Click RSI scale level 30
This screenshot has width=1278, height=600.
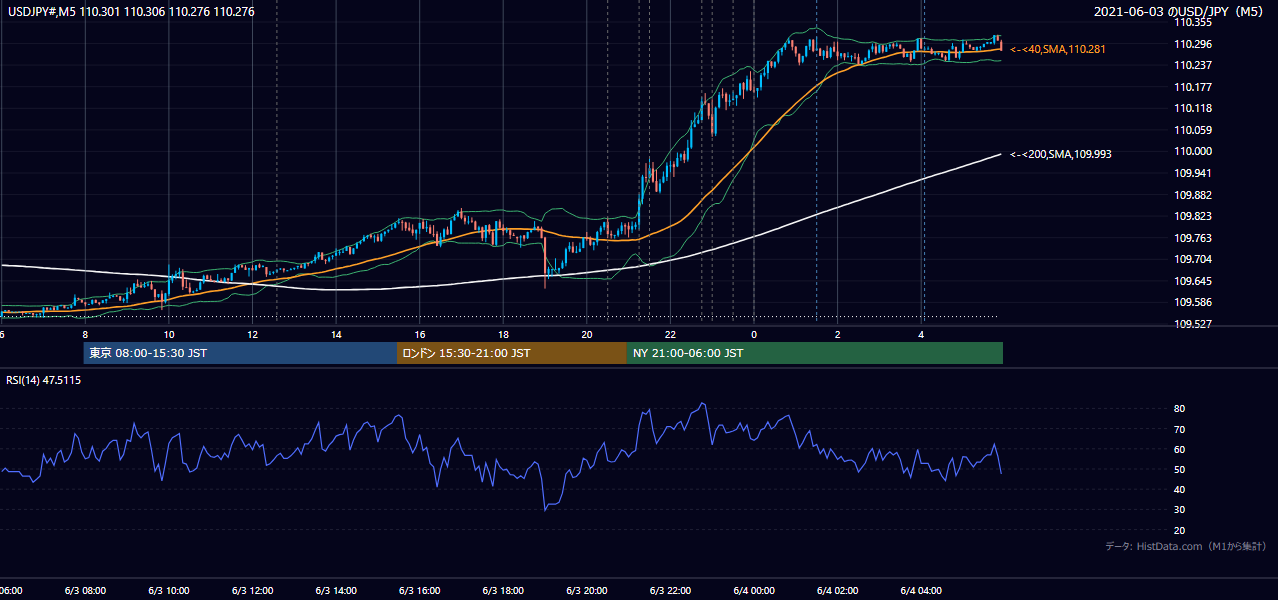tap(1179, 509)
